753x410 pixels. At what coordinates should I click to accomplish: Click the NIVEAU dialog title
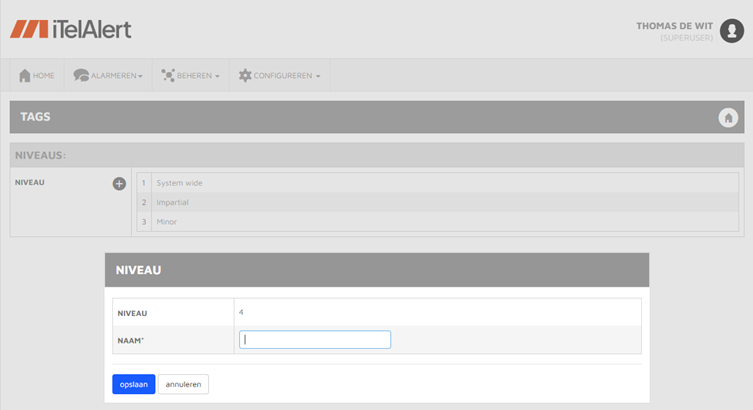pos(138,270)
